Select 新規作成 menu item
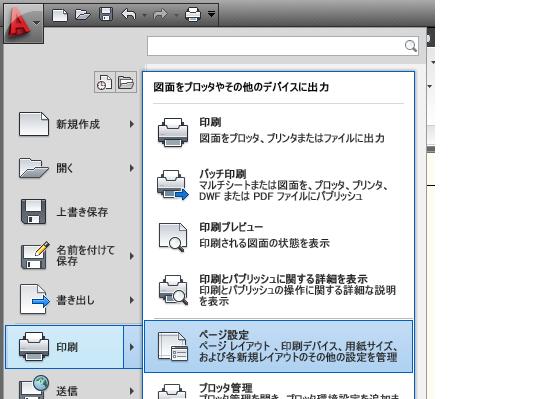Viewport: 534px width, 399px height. (74, 124)
